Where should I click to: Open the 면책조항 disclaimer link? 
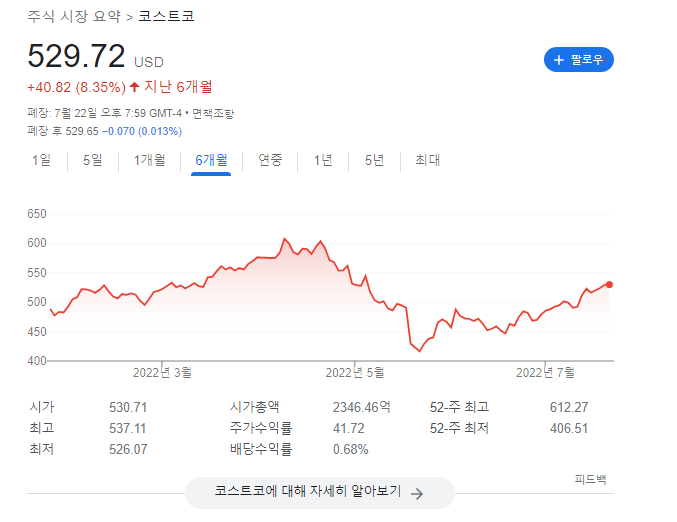click(213, 114)
